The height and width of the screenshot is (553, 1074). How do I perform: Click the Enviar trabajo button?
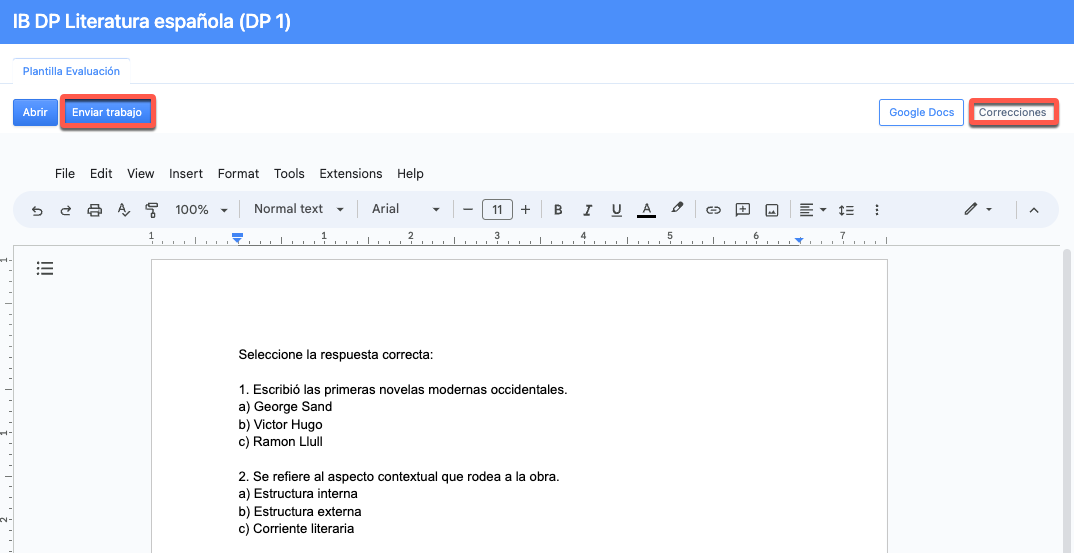[x=107, y=112]
